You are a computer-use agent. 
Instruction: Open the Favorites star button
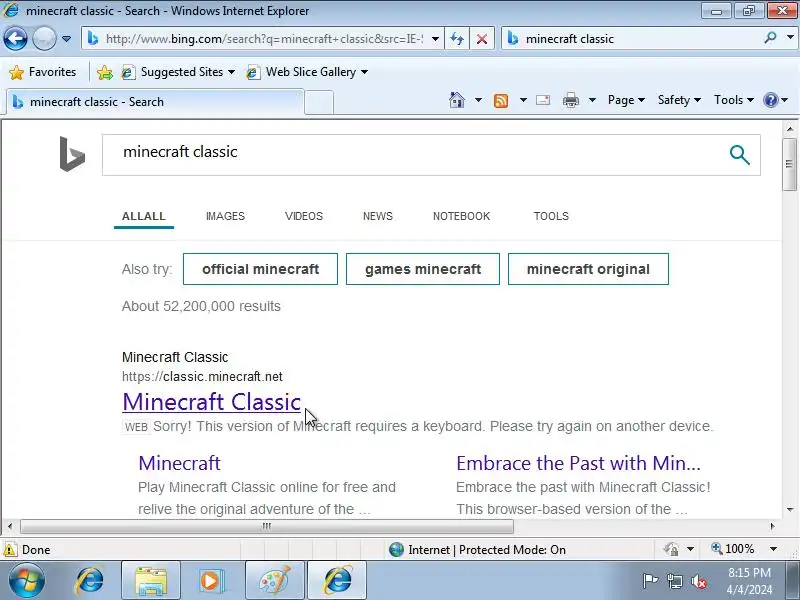coord(43,72)
